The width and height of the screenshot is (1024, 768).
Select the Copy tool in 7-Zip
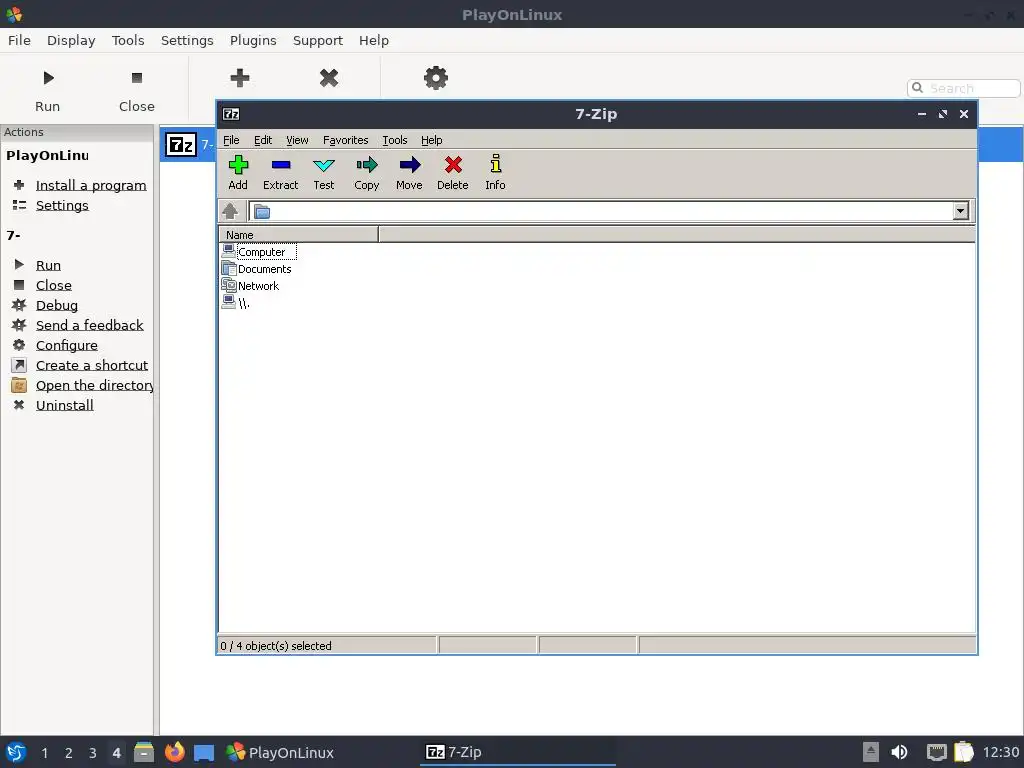366,172
